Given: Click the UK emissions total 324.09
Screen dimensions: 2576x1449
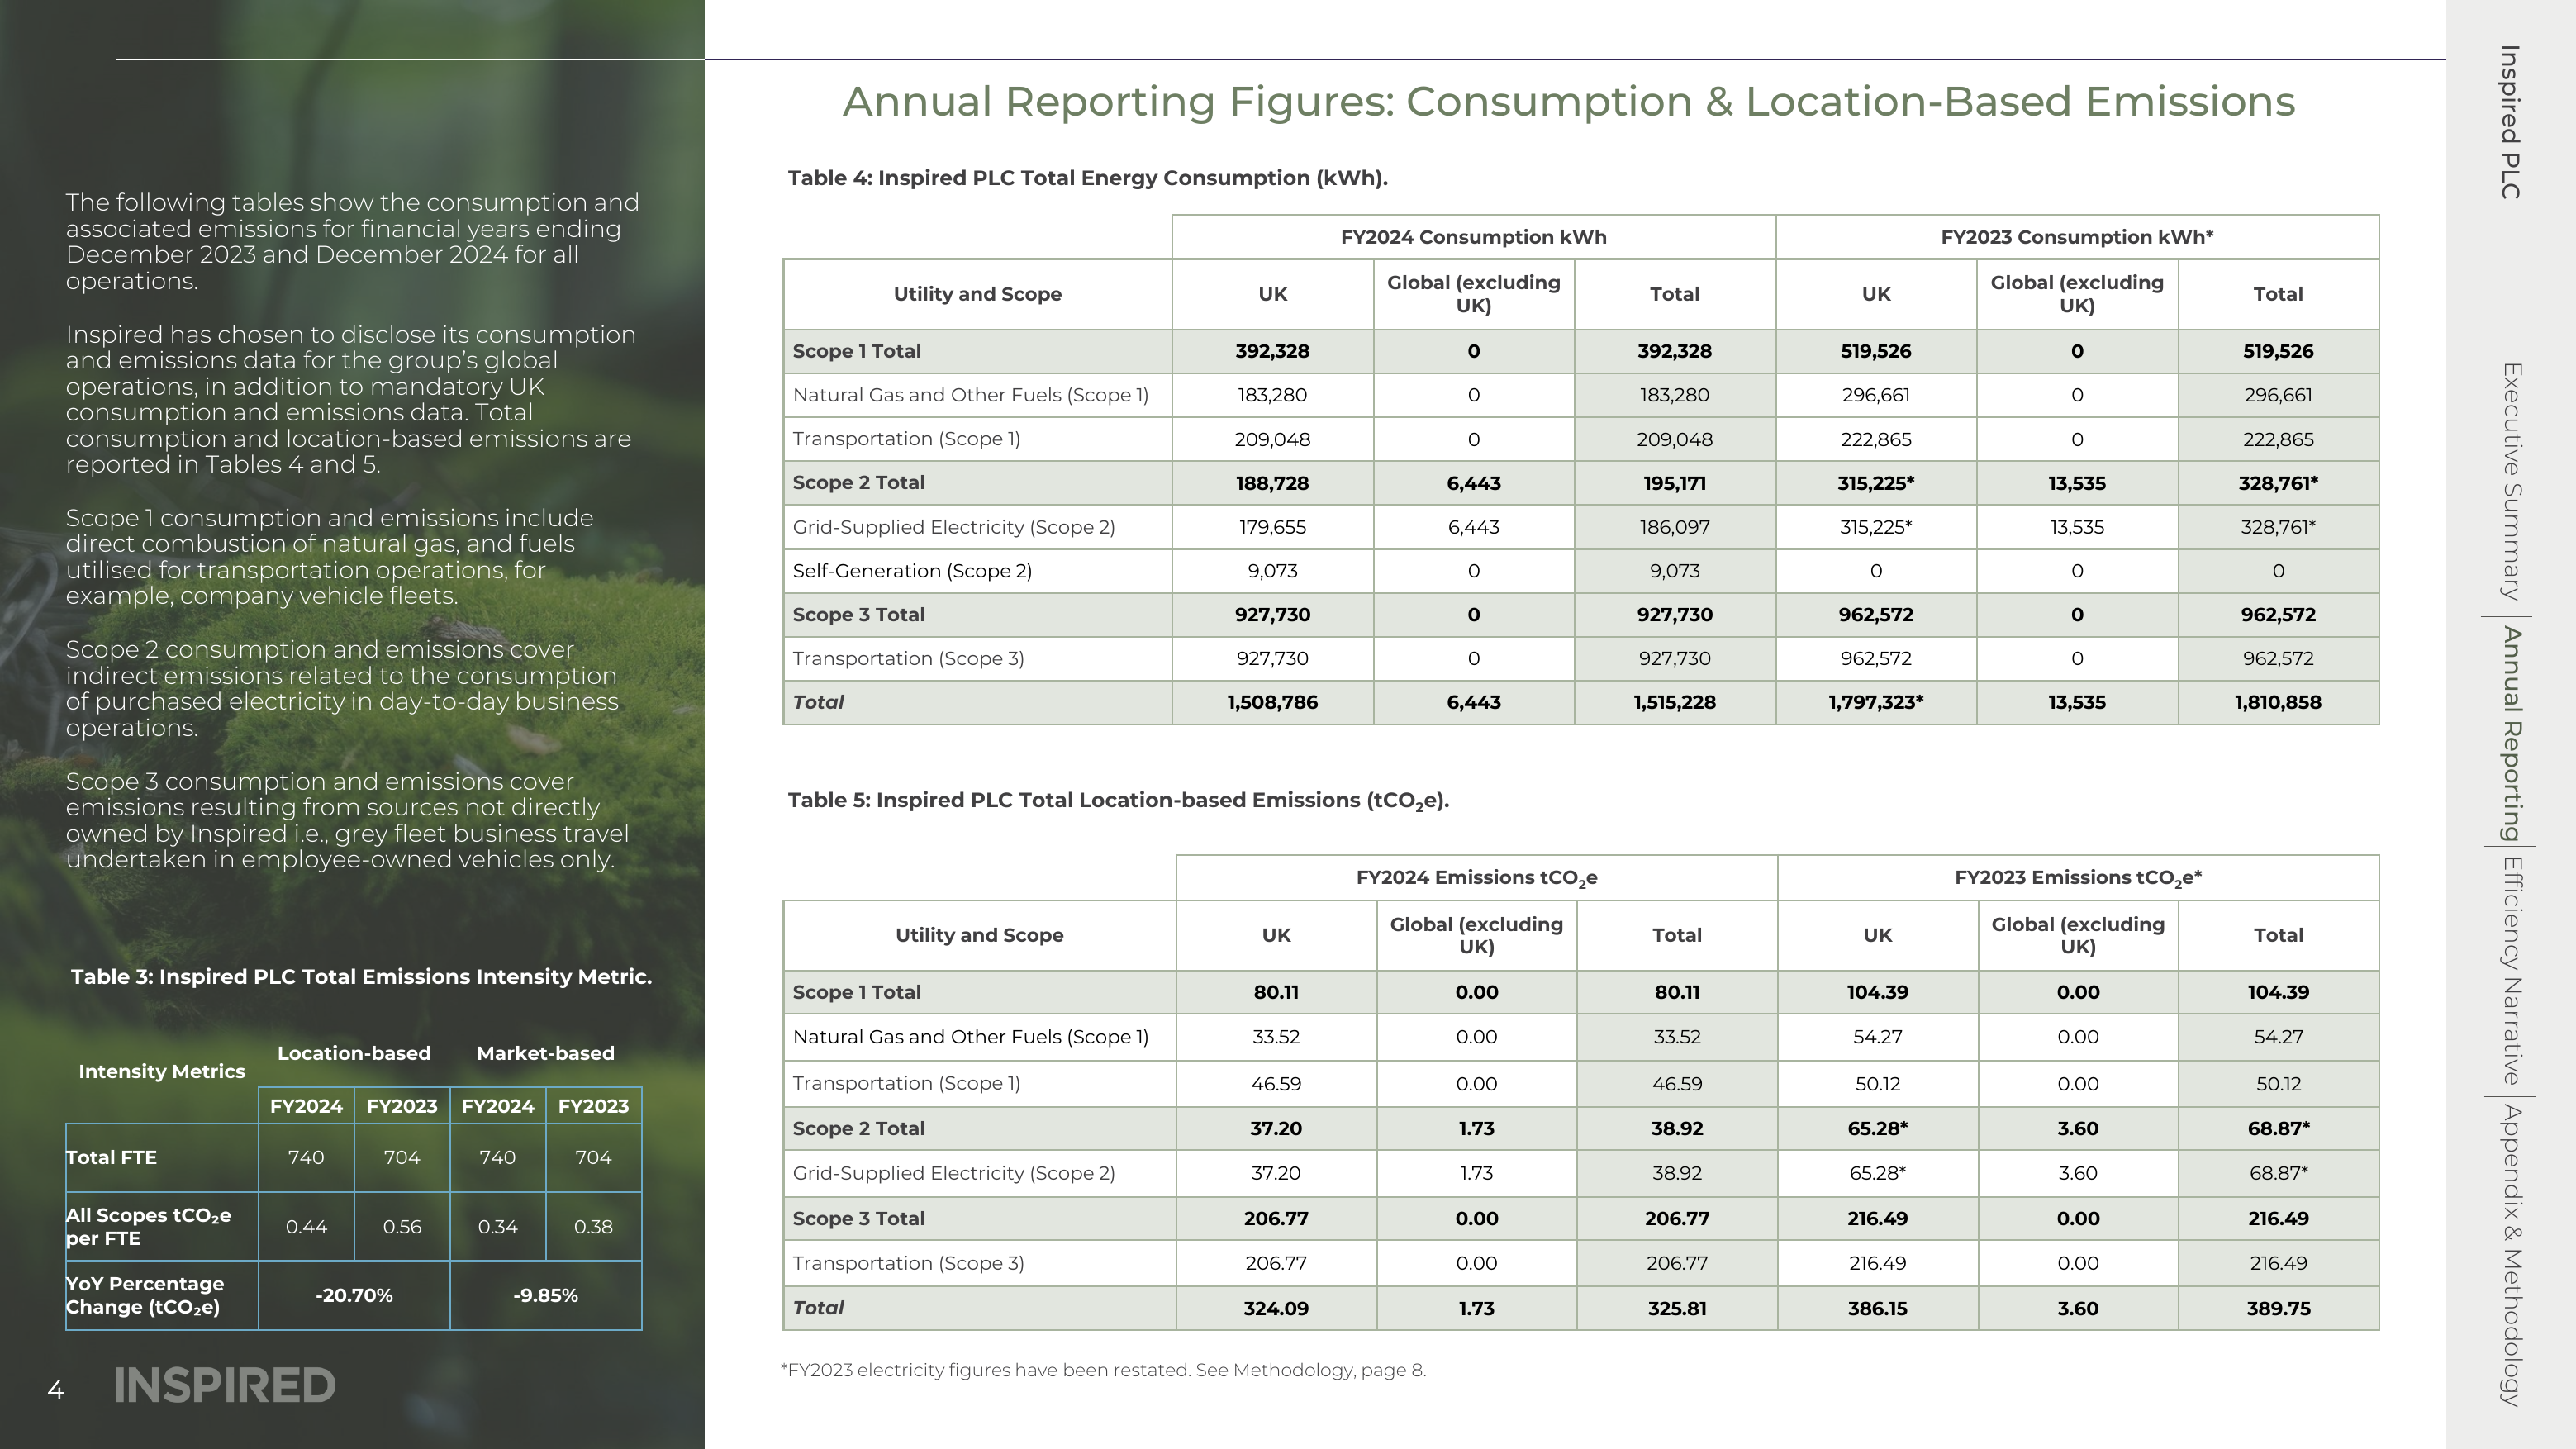Looking at the screenshot, I should coord(1276,1308).
